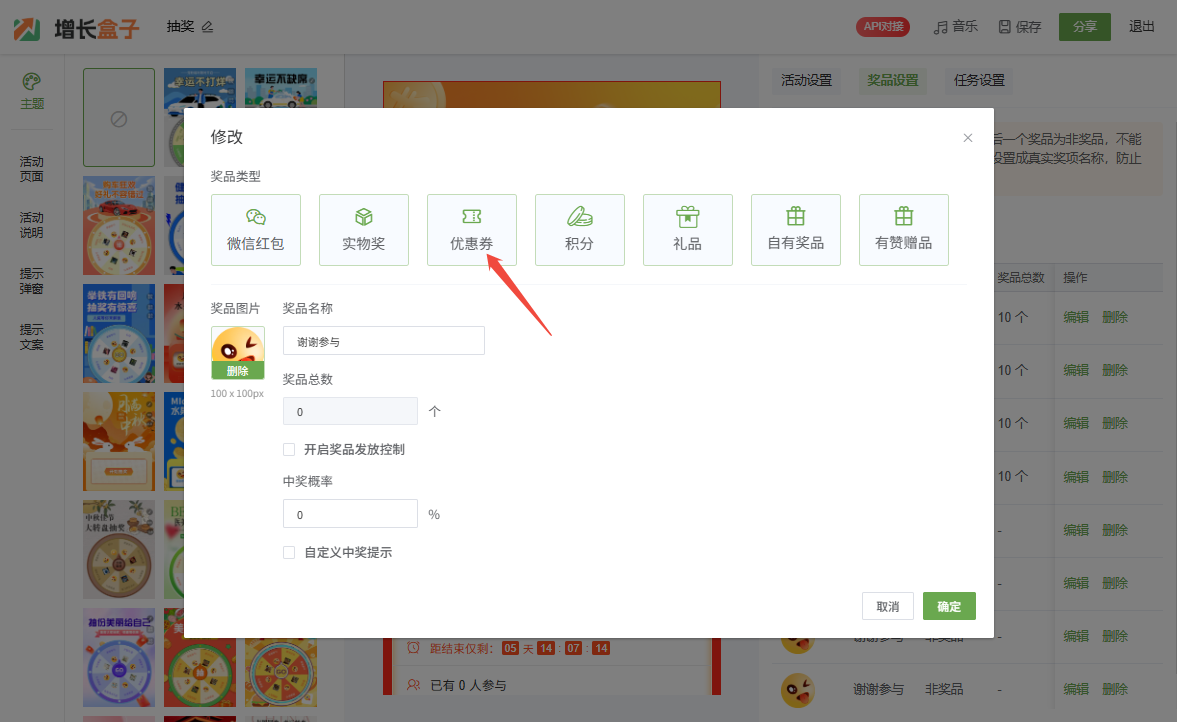The height and width of the screenshot is (722, 1177).
Task: Click 删除 on the prize image
Action: pos(237,371)
